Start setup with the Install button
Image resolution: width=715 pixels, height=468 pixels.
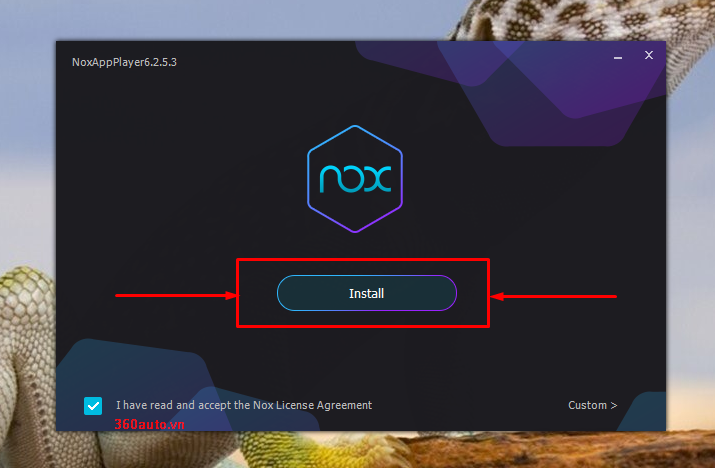(367, 293)
